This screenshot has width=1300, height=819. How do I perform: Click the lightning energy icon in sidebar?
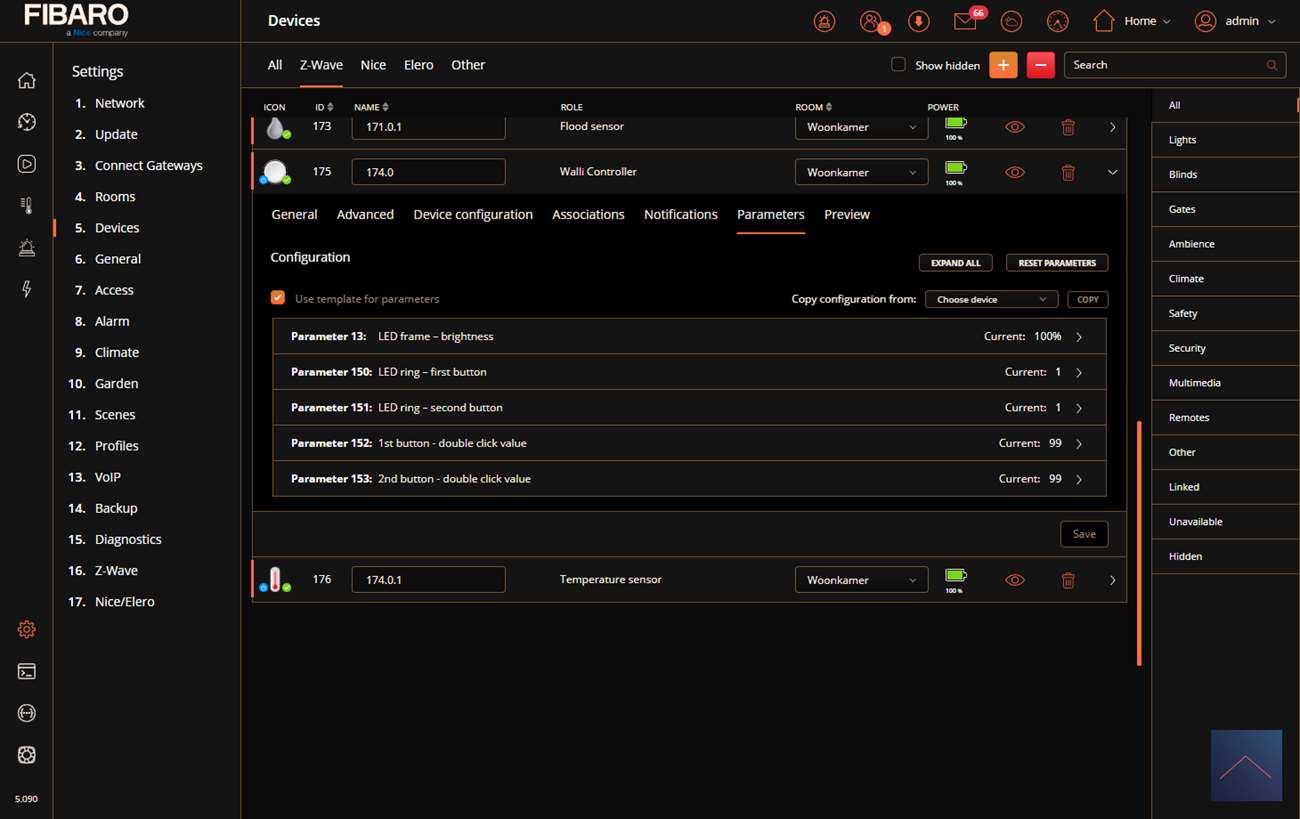pyautogui.click(x=27, y=289)
